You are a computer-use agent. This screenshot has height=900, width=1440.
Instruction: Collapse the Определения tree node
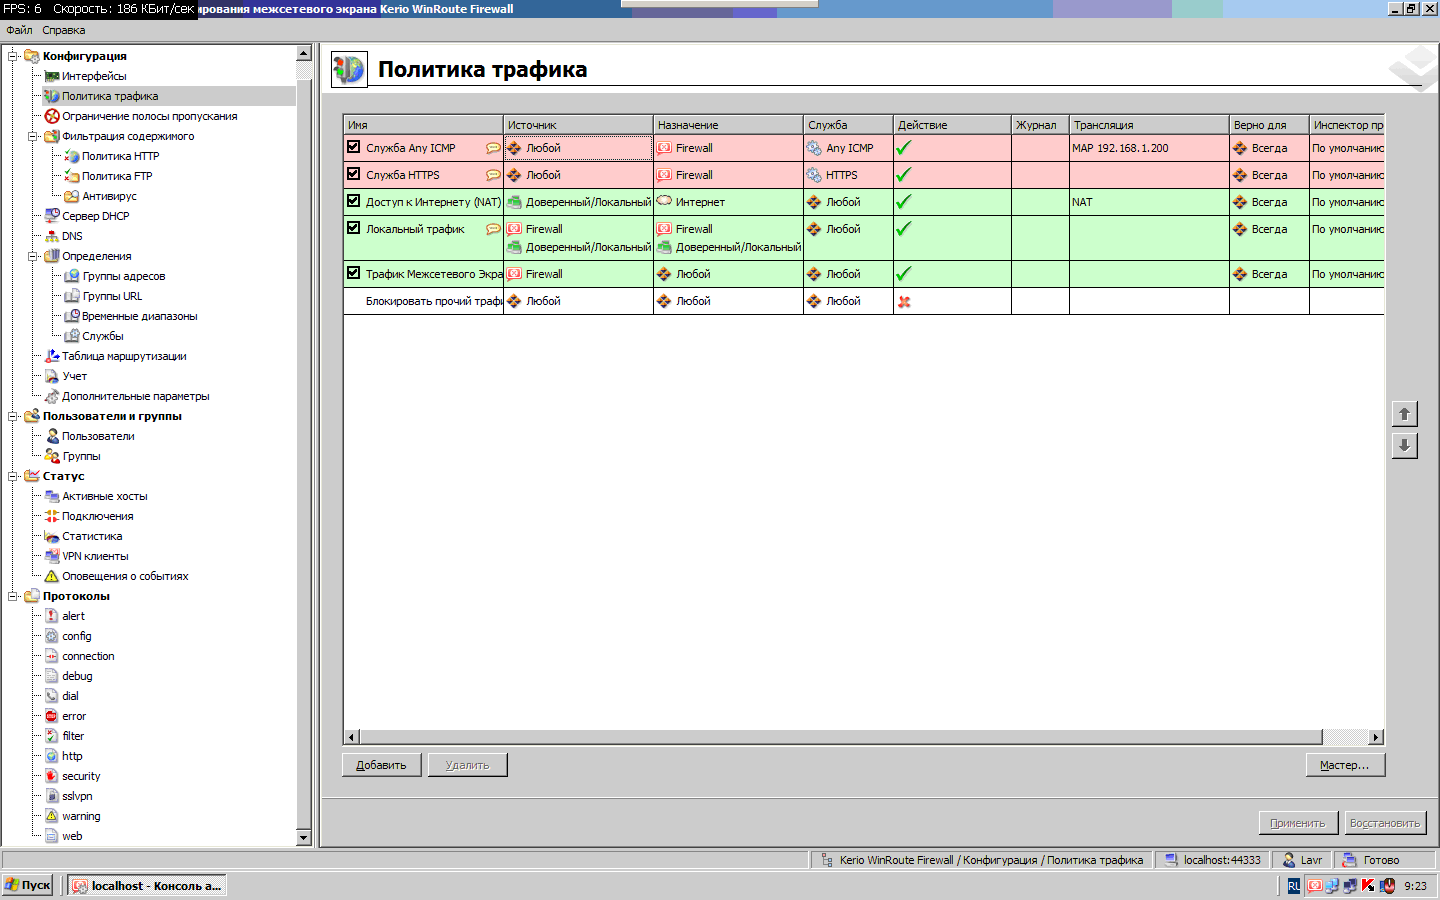coord(34,256)
